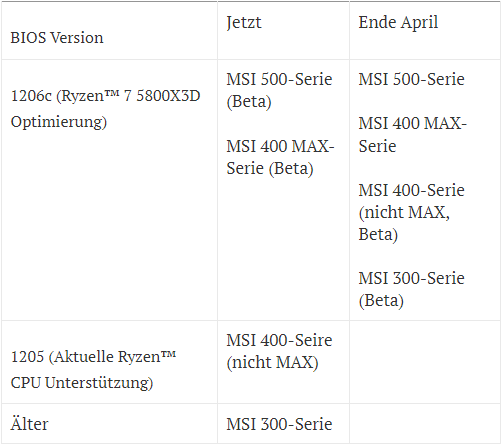502x445 pixels.
Task: Click MSI 500-Serie (Beta) under Jetzt
Action: click(279, 90)
